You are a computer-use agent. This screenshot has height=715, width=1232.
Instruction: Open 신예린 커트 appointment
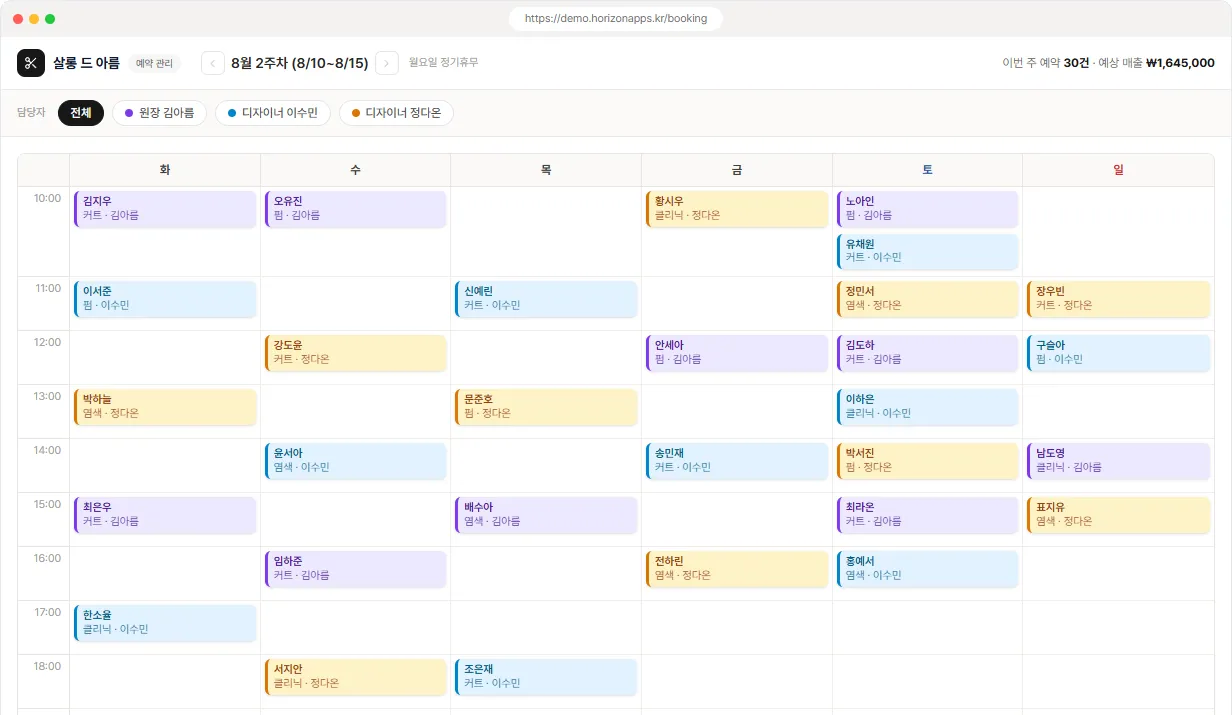click(546, 299)
